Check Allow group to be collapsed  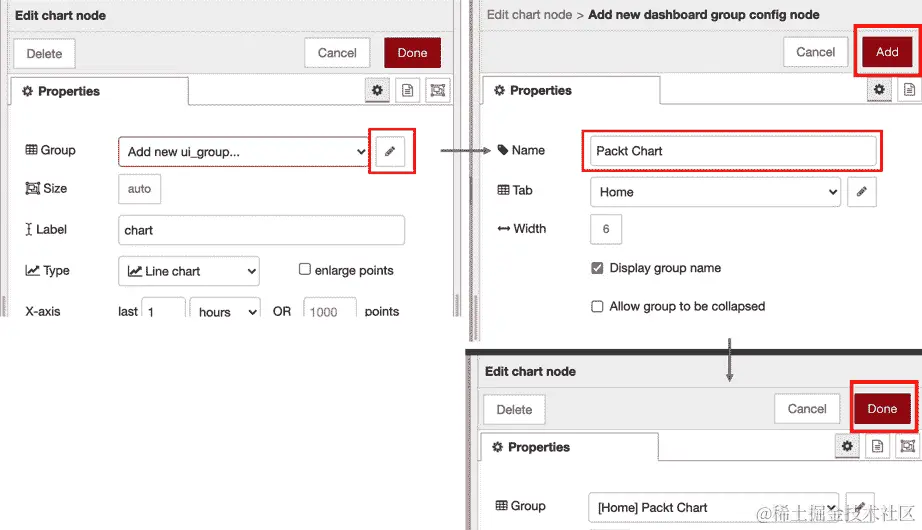[597, 306]
